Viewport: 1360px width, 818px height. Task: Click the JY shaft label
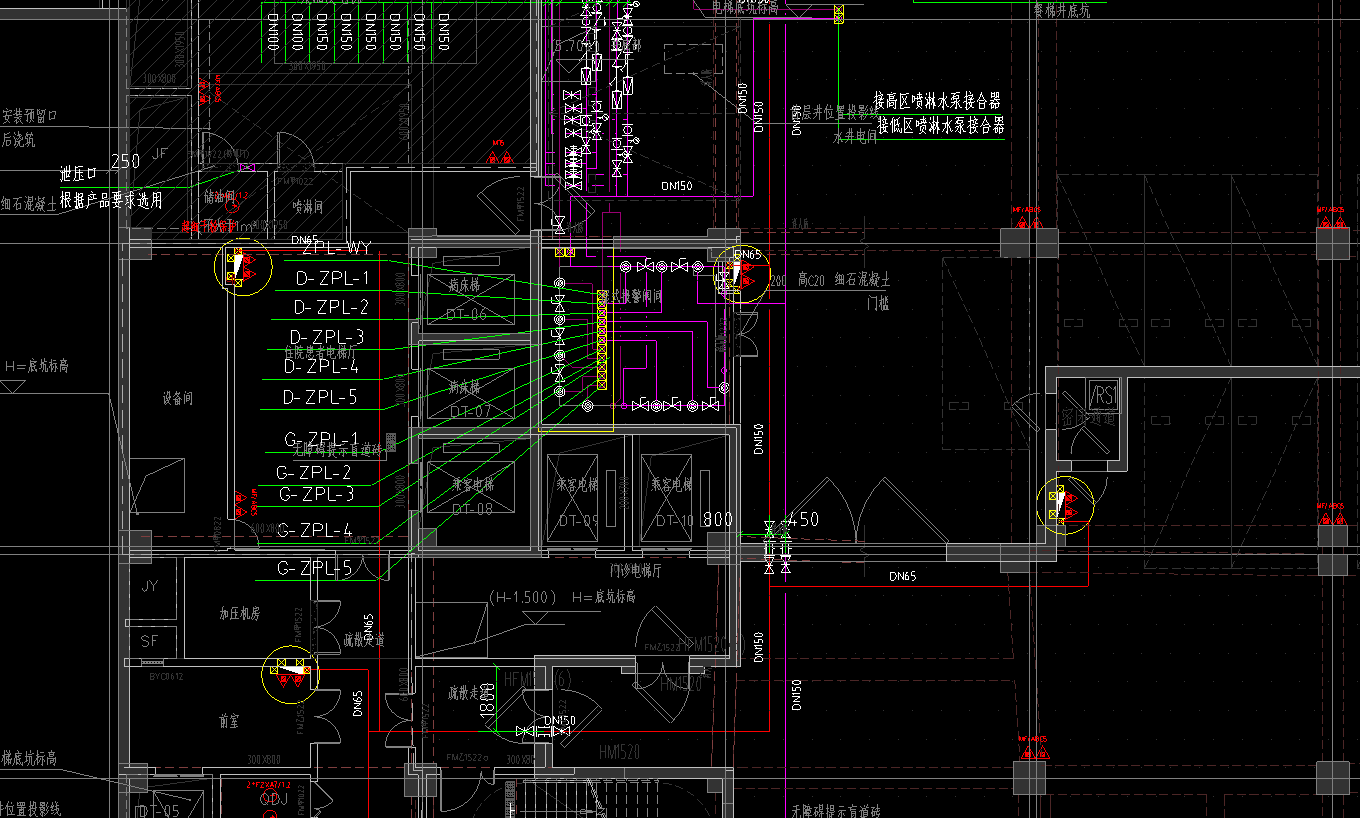pos(150,585)
